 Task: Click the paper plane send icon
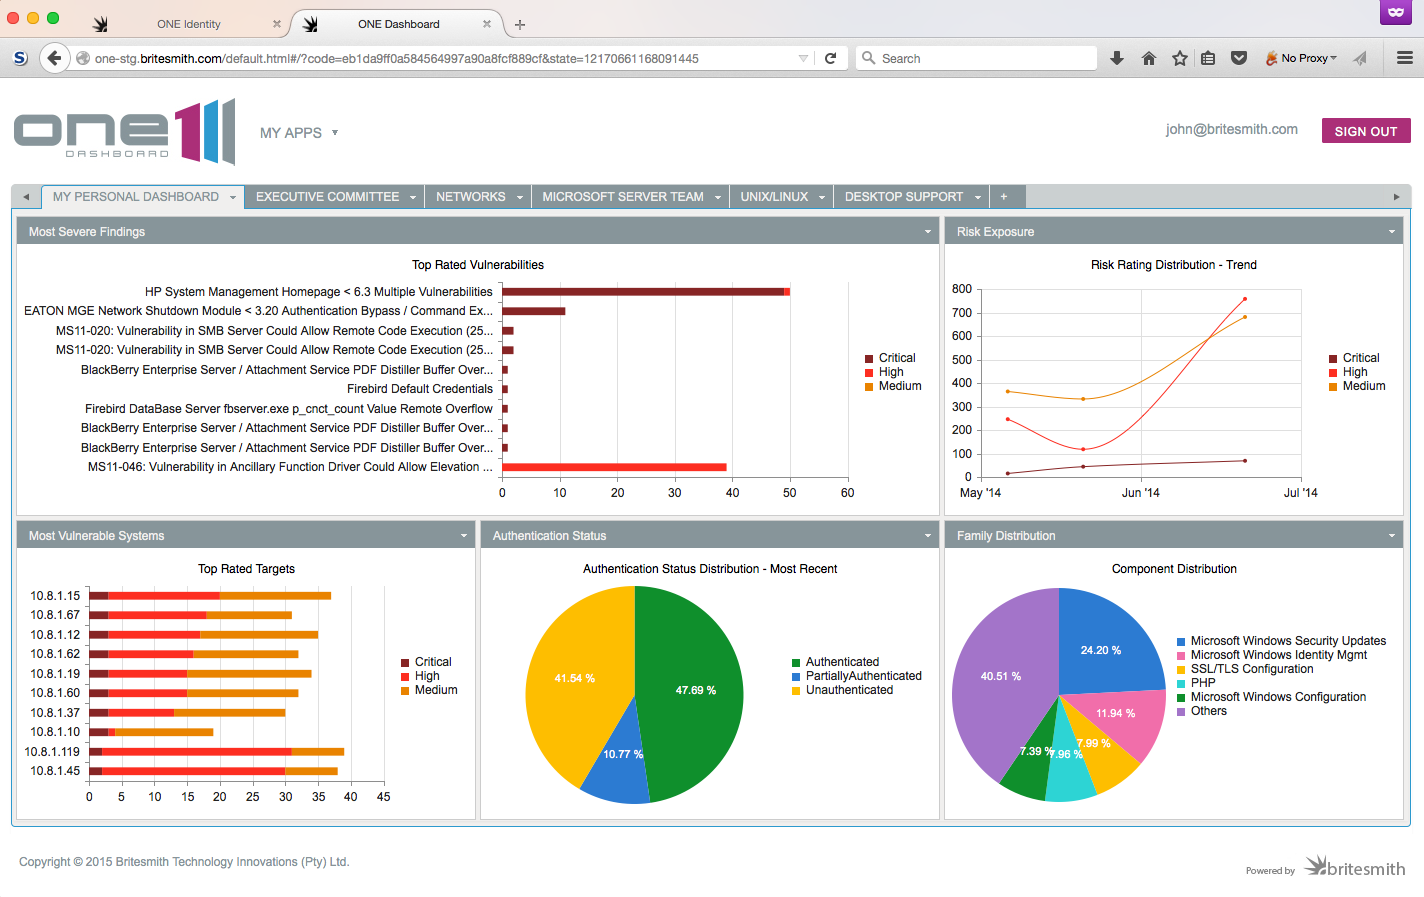tap(1360, 58)
